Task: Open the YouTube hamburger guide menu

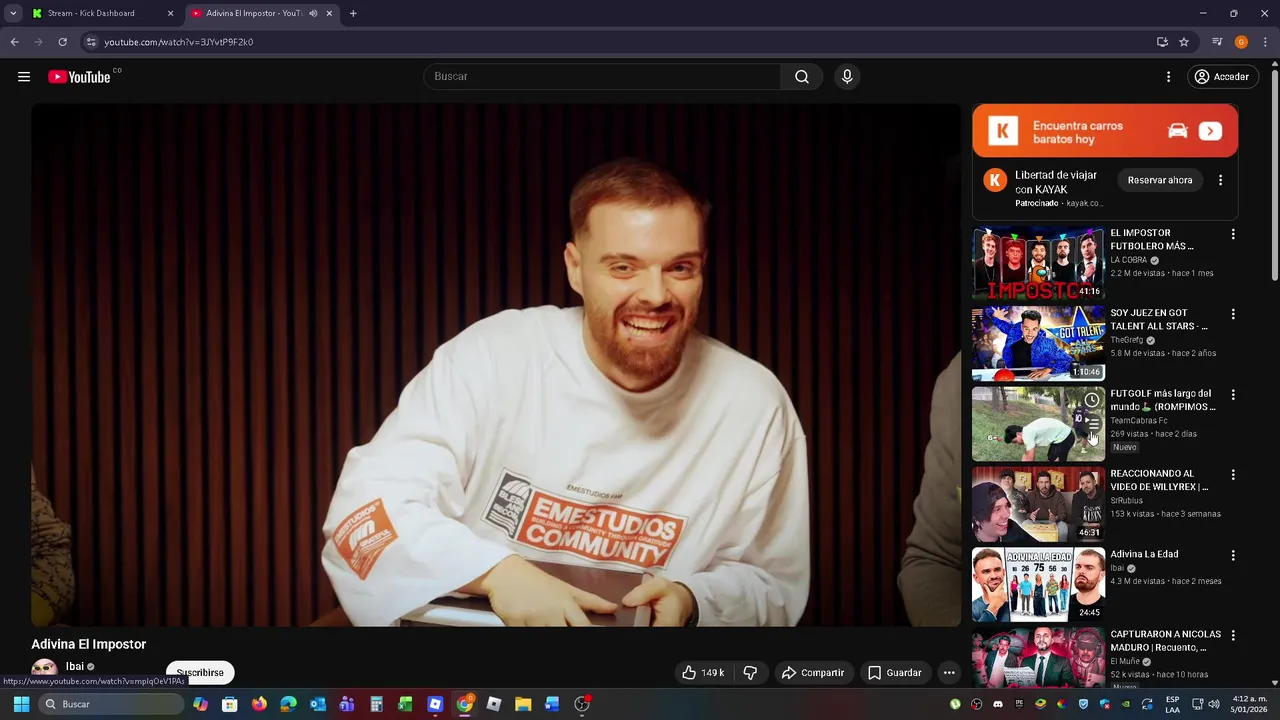Action: [24, 77]
